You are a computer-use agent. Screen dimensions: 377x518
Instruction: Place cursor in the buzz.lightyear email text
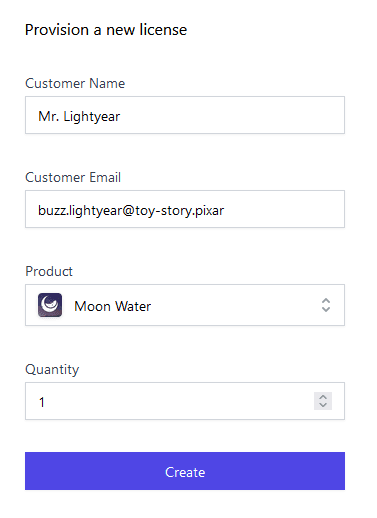(131, 211)
